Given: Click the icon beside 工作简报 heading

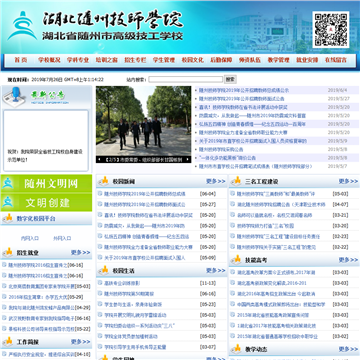Looking at the screenshot, I should point(8,341).
